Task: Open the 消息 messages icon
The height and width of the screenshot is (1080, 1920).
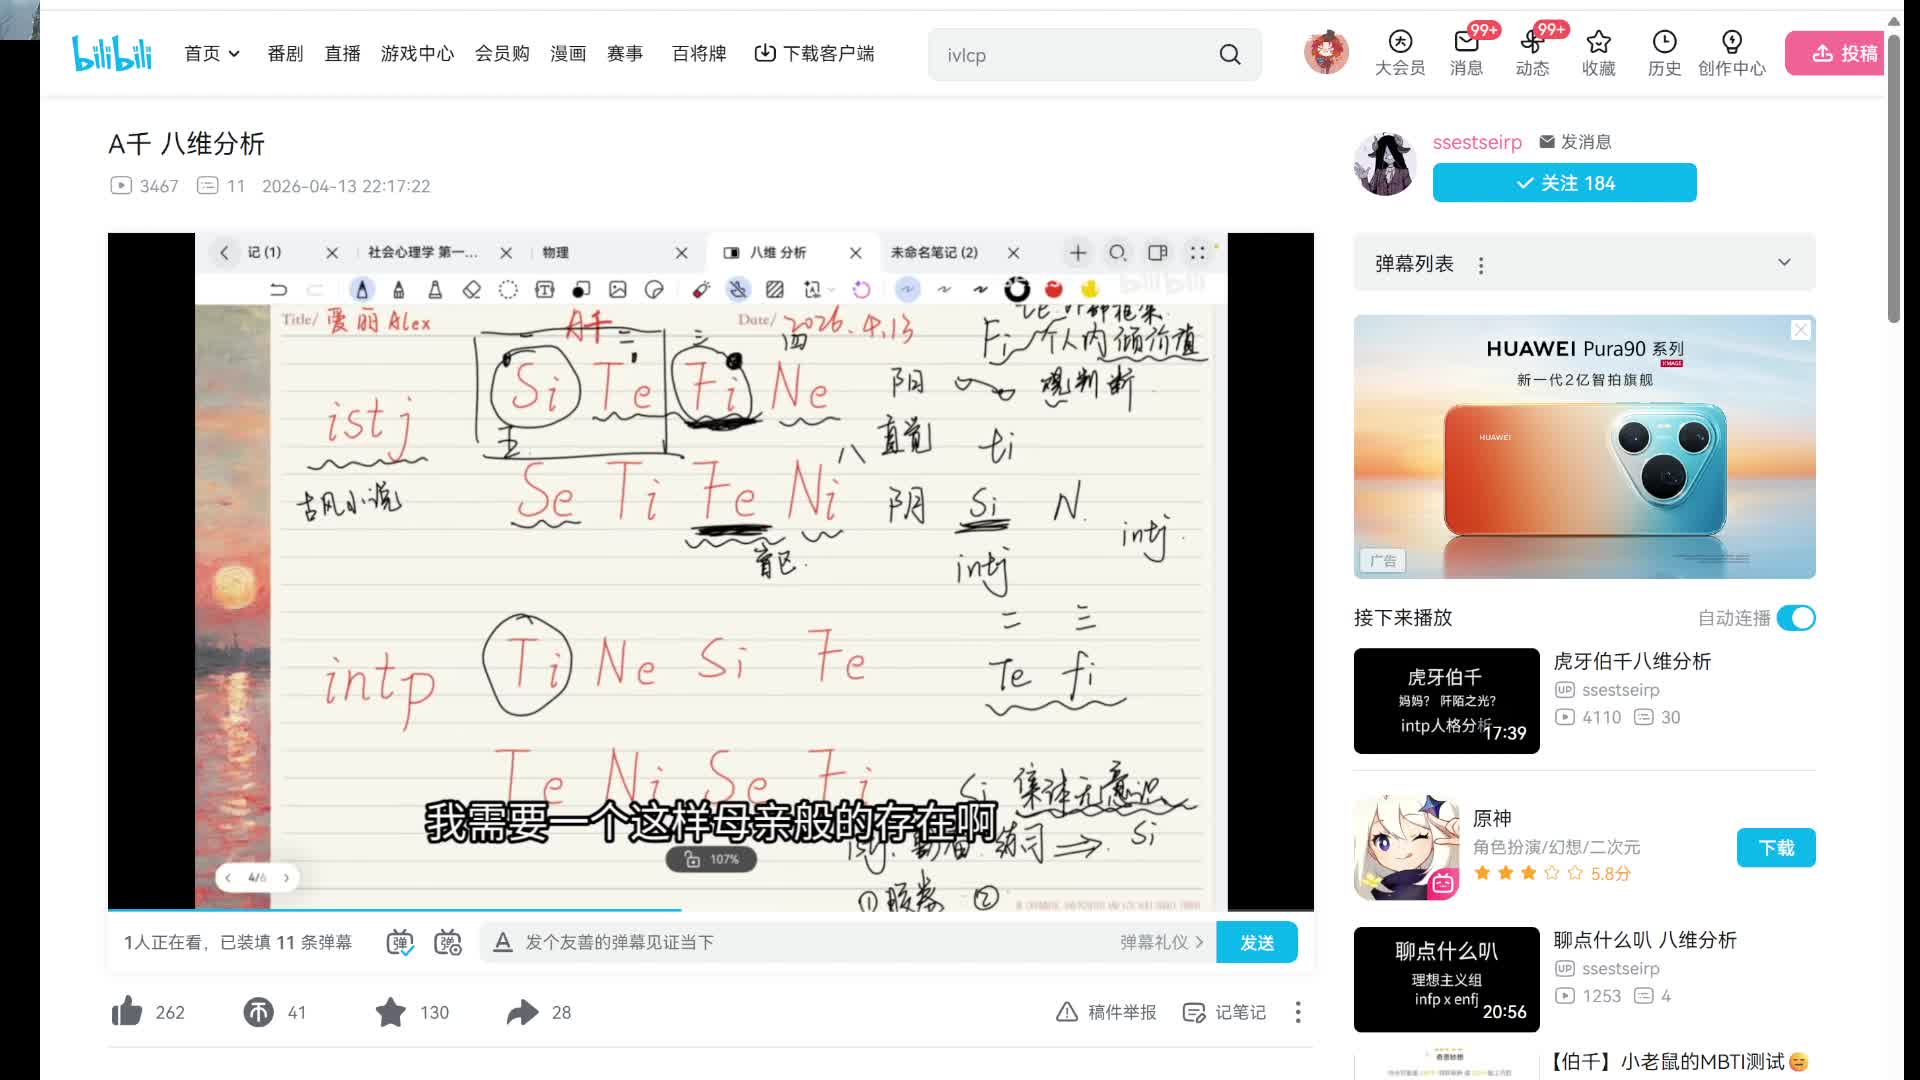Action: 1466,42
